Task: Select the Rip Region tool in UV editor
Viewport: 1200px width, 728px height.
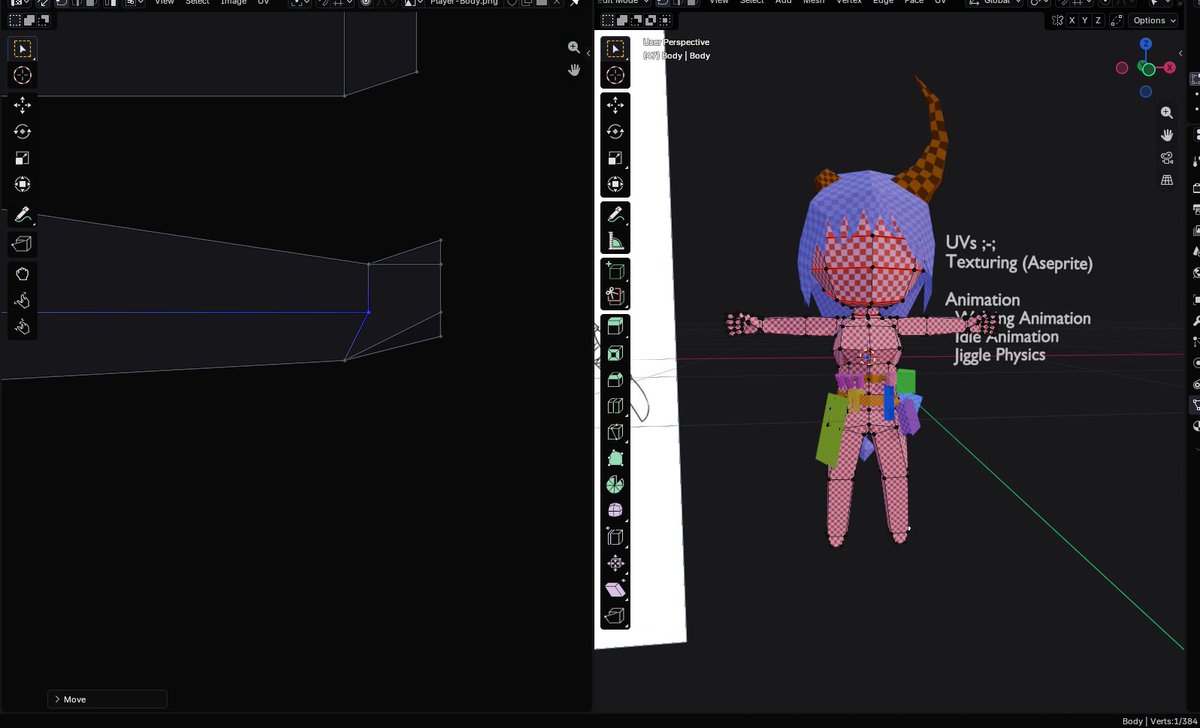Action: tap(22, 243)
